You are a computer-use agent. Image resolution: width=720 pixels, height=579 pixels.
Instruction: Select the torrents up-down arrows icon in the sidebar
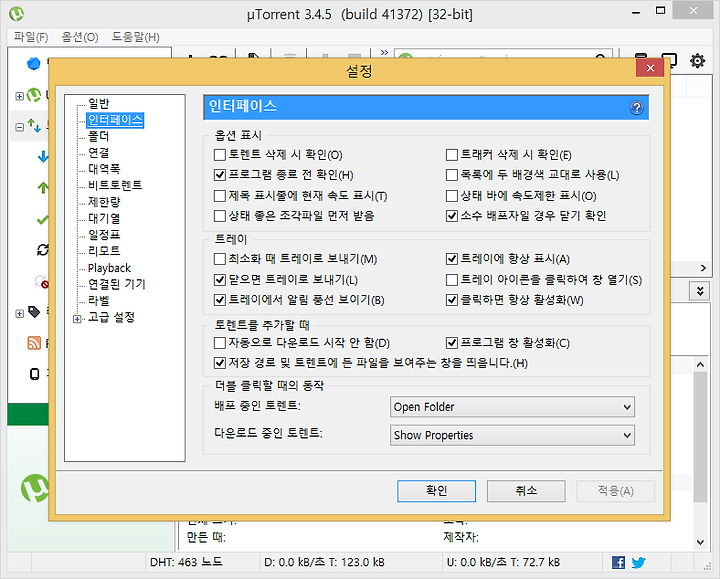(x=34, y=125)
